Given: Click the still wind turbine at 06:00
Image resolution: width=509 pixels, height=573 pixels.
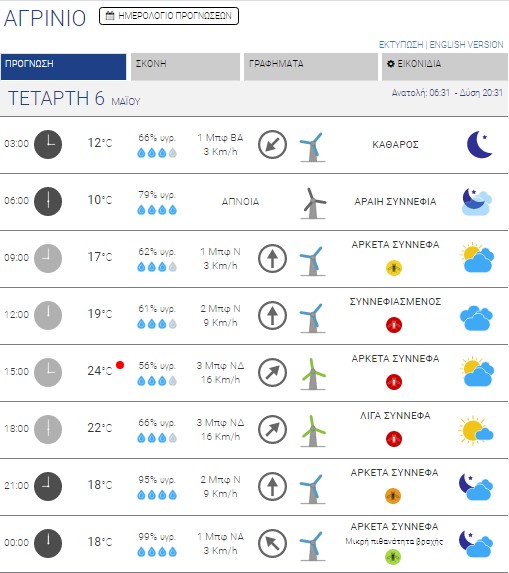Looking at the screenshot, I should (x=313, y=203).
